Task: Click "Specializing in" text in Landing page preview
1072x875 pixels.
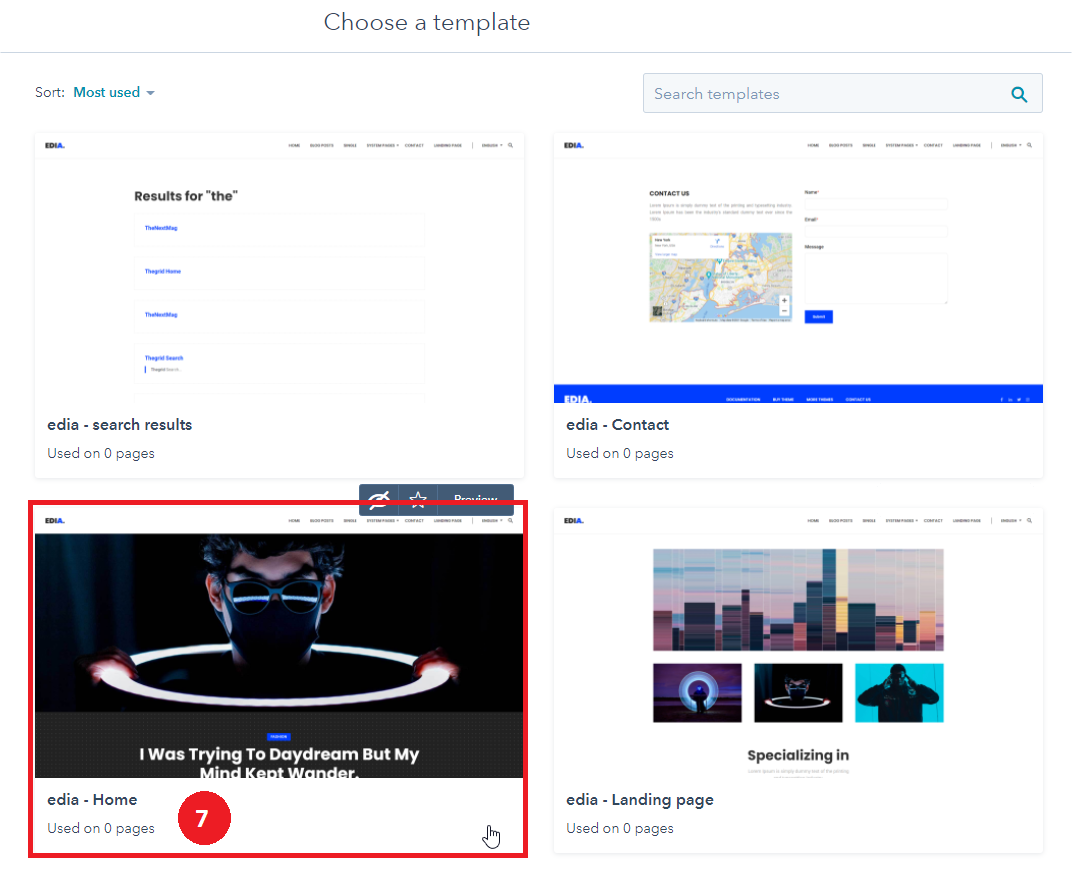Action: (x=797, y=755)
